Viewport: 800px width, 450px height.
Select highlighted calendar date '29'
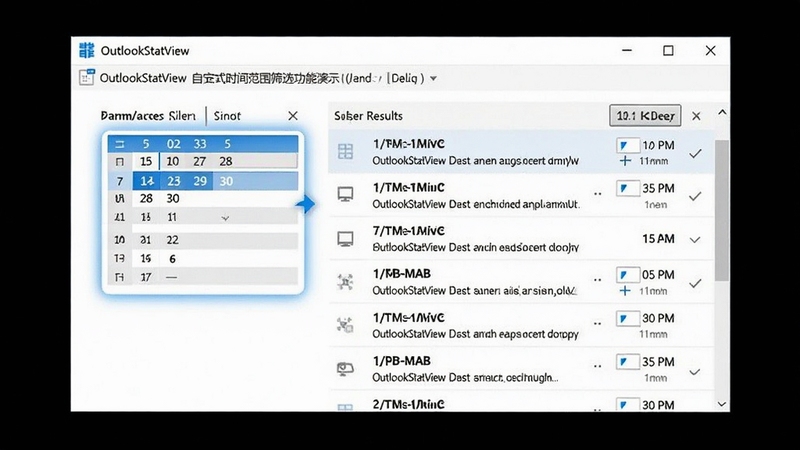(x=200, y=181)
